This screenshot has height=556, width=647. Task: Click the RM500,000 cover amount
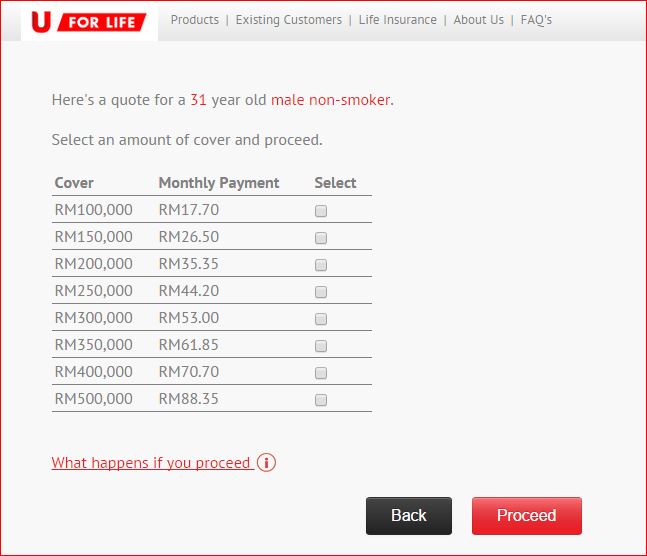(x=94, y=399)
